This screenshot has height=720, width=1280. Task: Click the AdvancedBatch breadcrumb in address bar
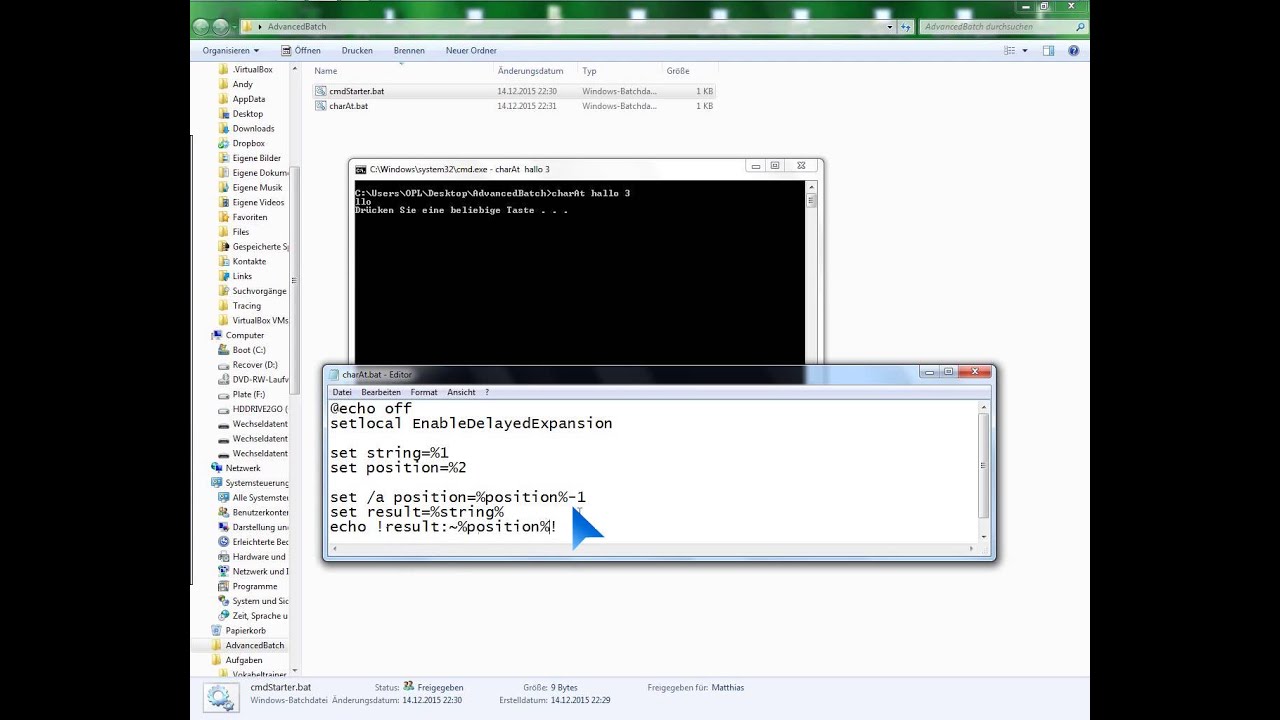pos(297,27)
